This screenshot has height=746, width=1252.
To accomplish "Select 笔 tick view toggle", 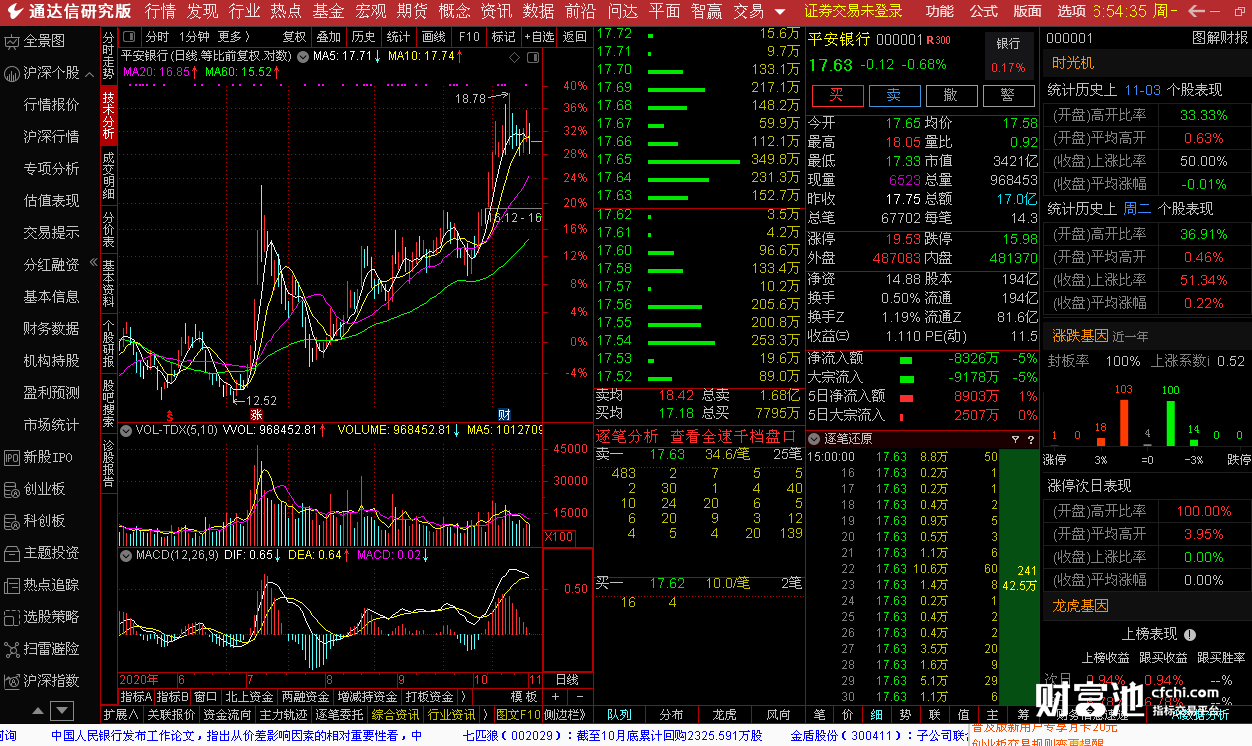I will pos(819,715).
